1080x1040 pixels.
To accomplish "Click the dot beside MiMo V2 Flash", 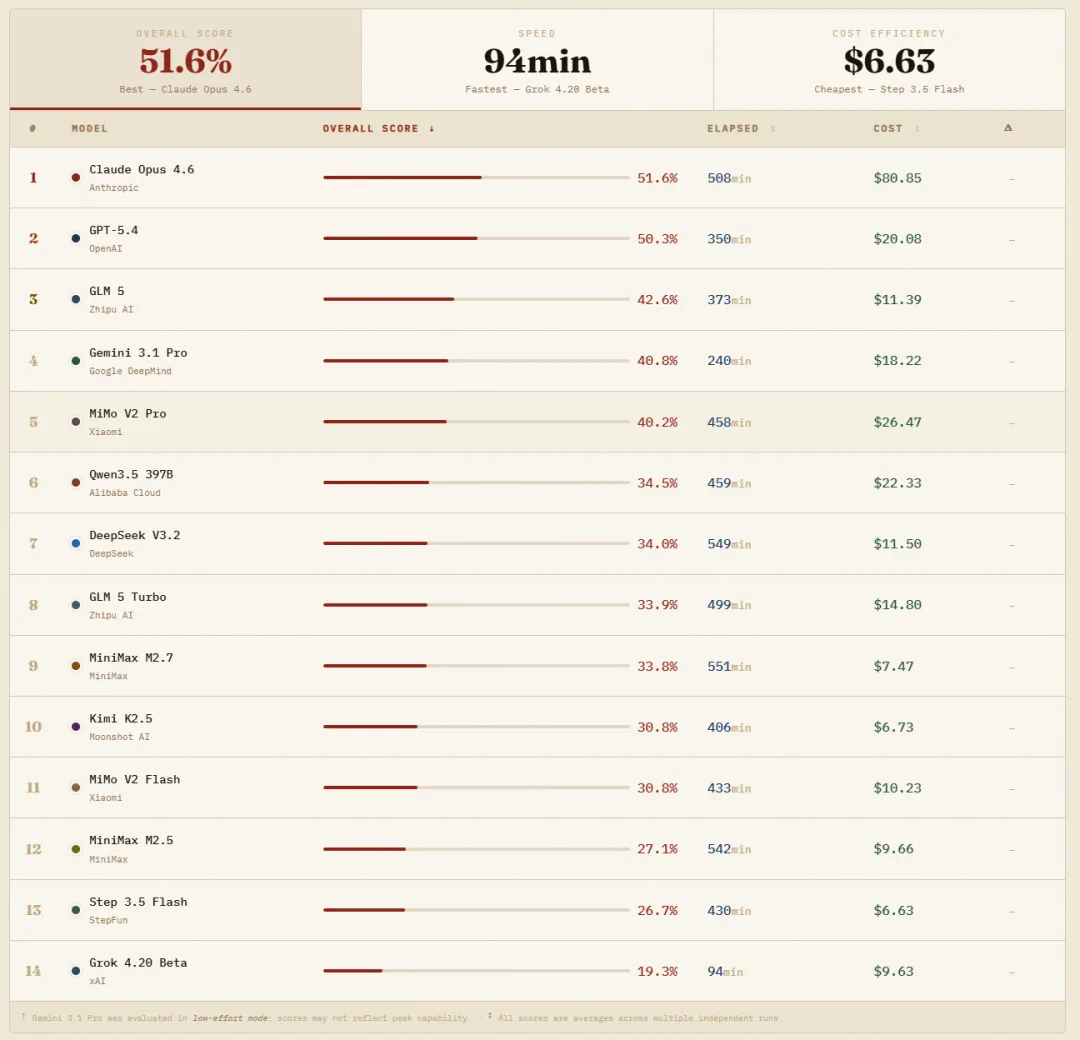I will (x=76, y=787).
